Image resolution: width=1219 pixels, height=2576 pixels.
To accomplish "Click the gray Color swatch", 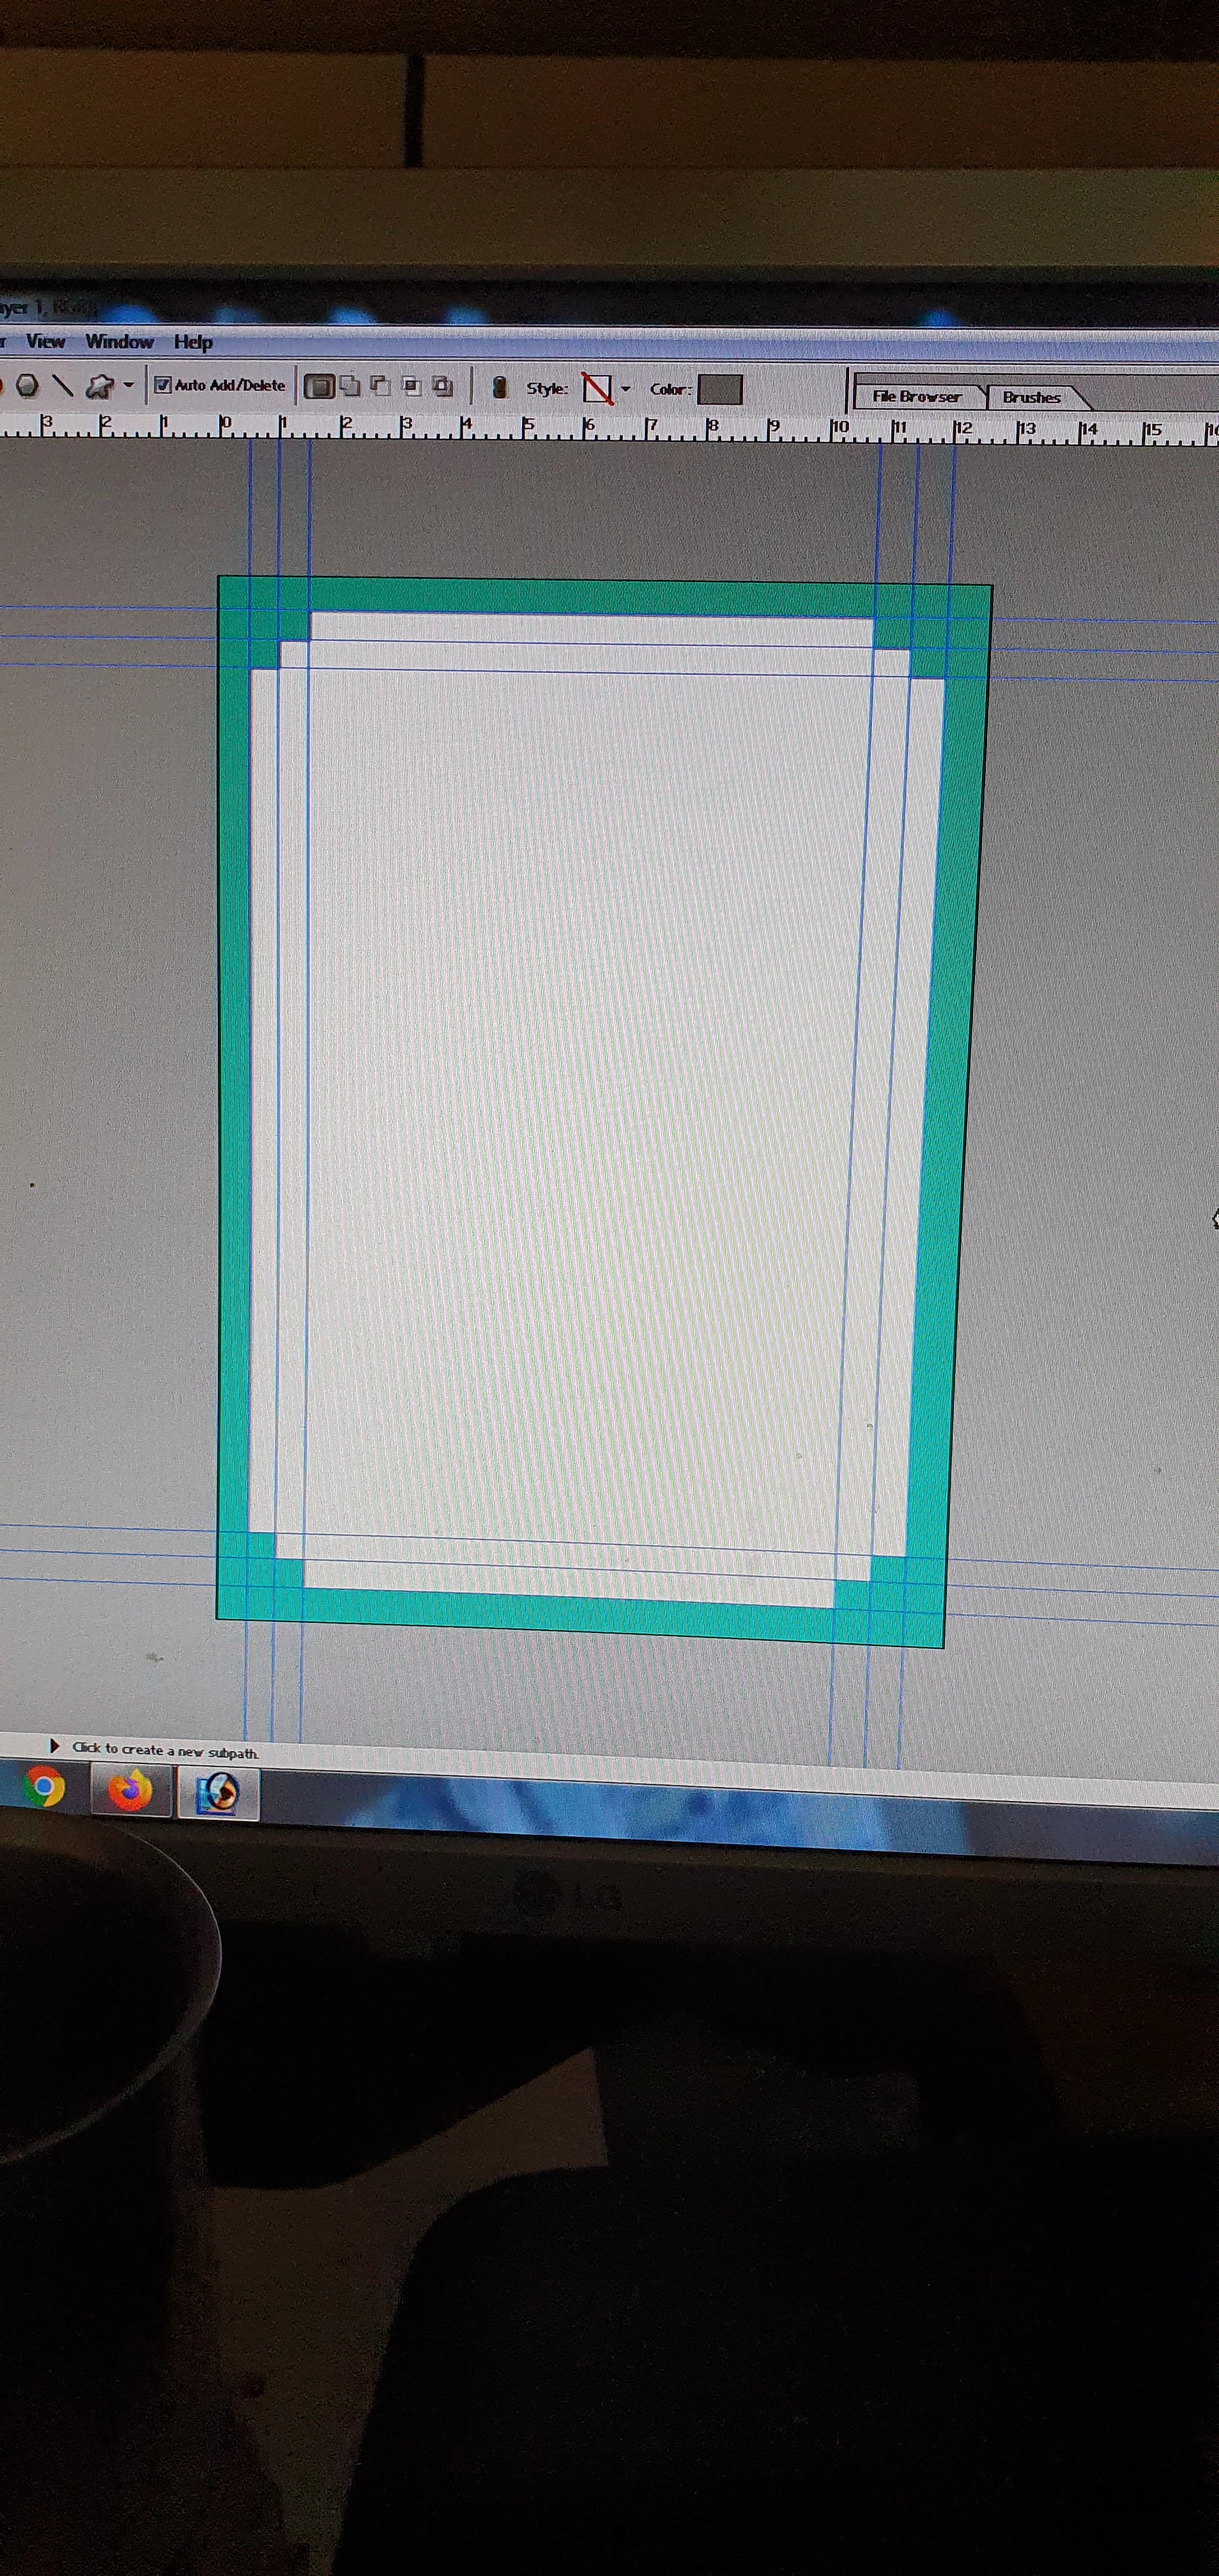I will [719, 390].
